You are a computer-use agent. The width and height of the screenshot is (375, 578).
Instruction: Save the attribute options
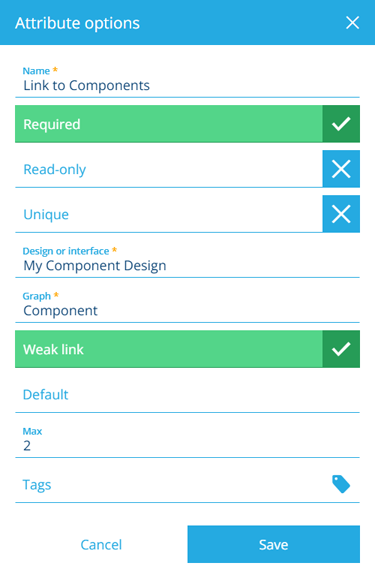click(274, 544)
